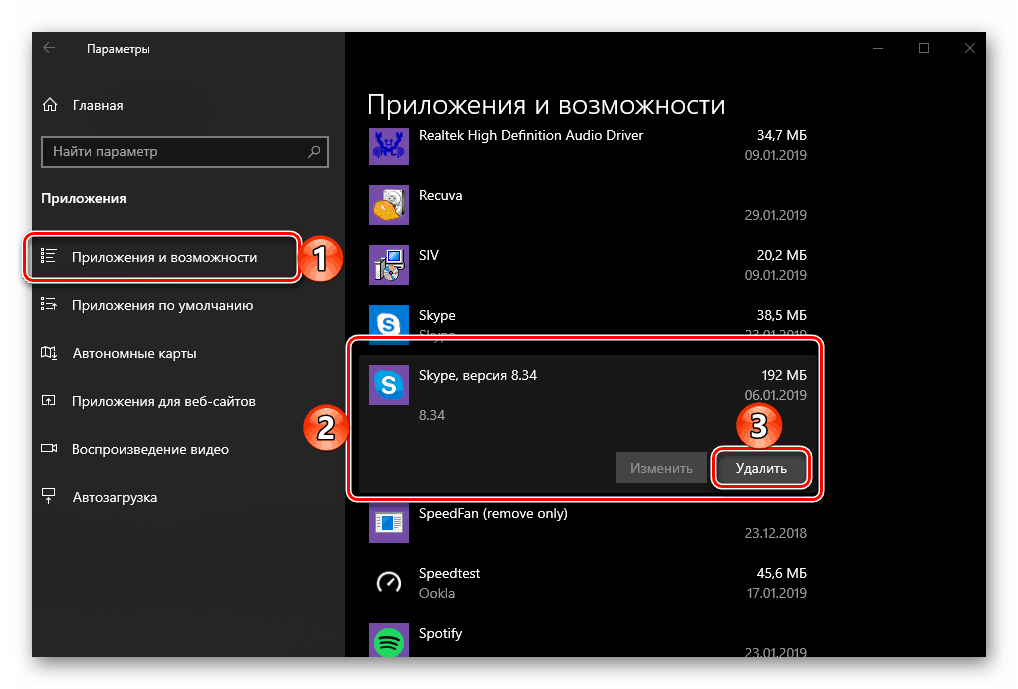Screen dimensions: 1018x689
Task: Click the Ookla publisher label
Action: (x=437, y=594)
